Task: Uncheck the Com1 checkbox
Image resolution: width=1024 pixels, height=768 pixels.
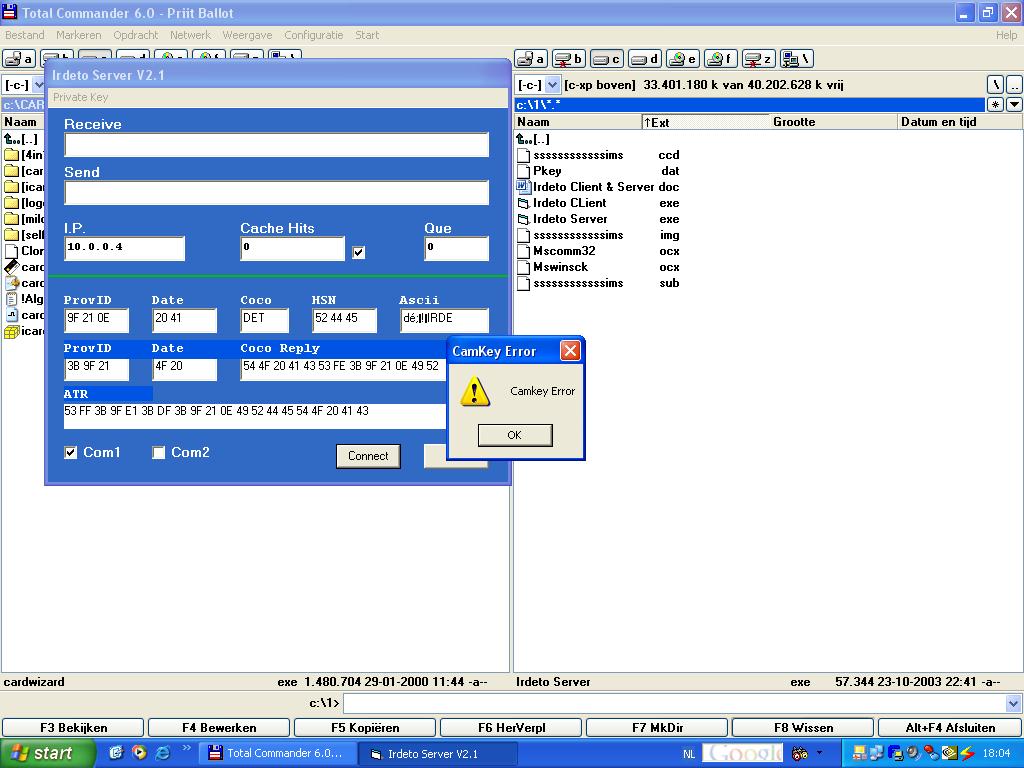Action: coord(71,453)
